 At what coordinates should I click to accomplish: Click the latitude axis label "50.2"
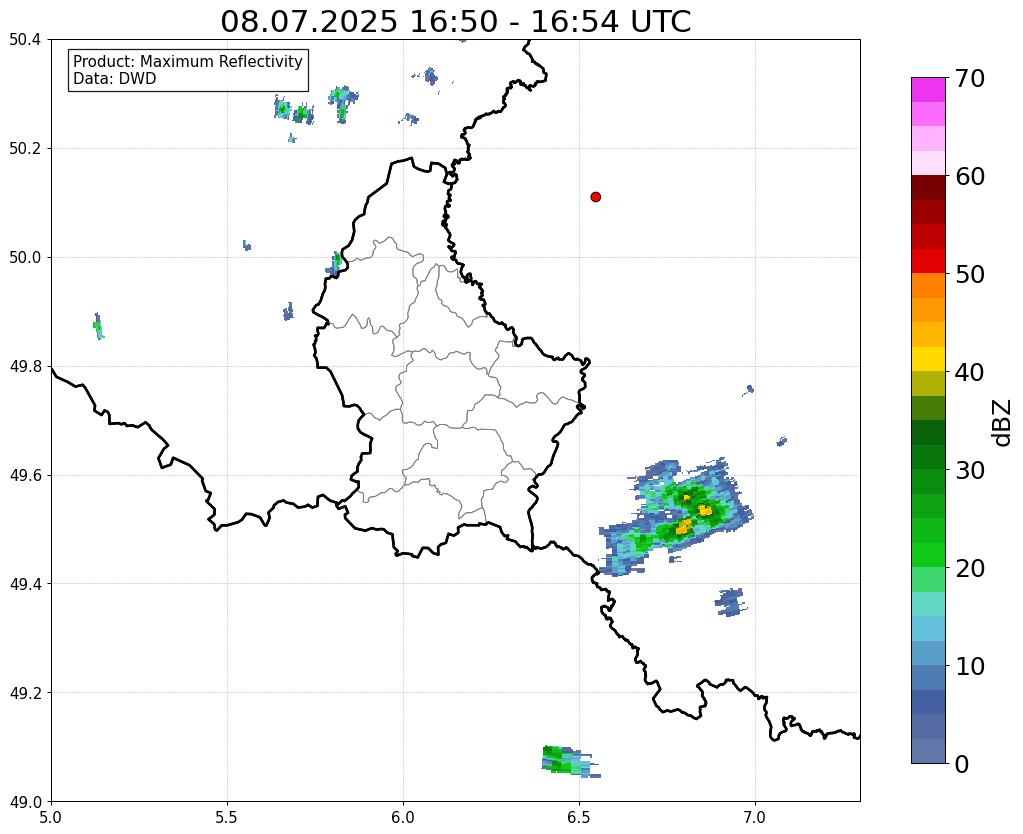click(x=25, y=149)
